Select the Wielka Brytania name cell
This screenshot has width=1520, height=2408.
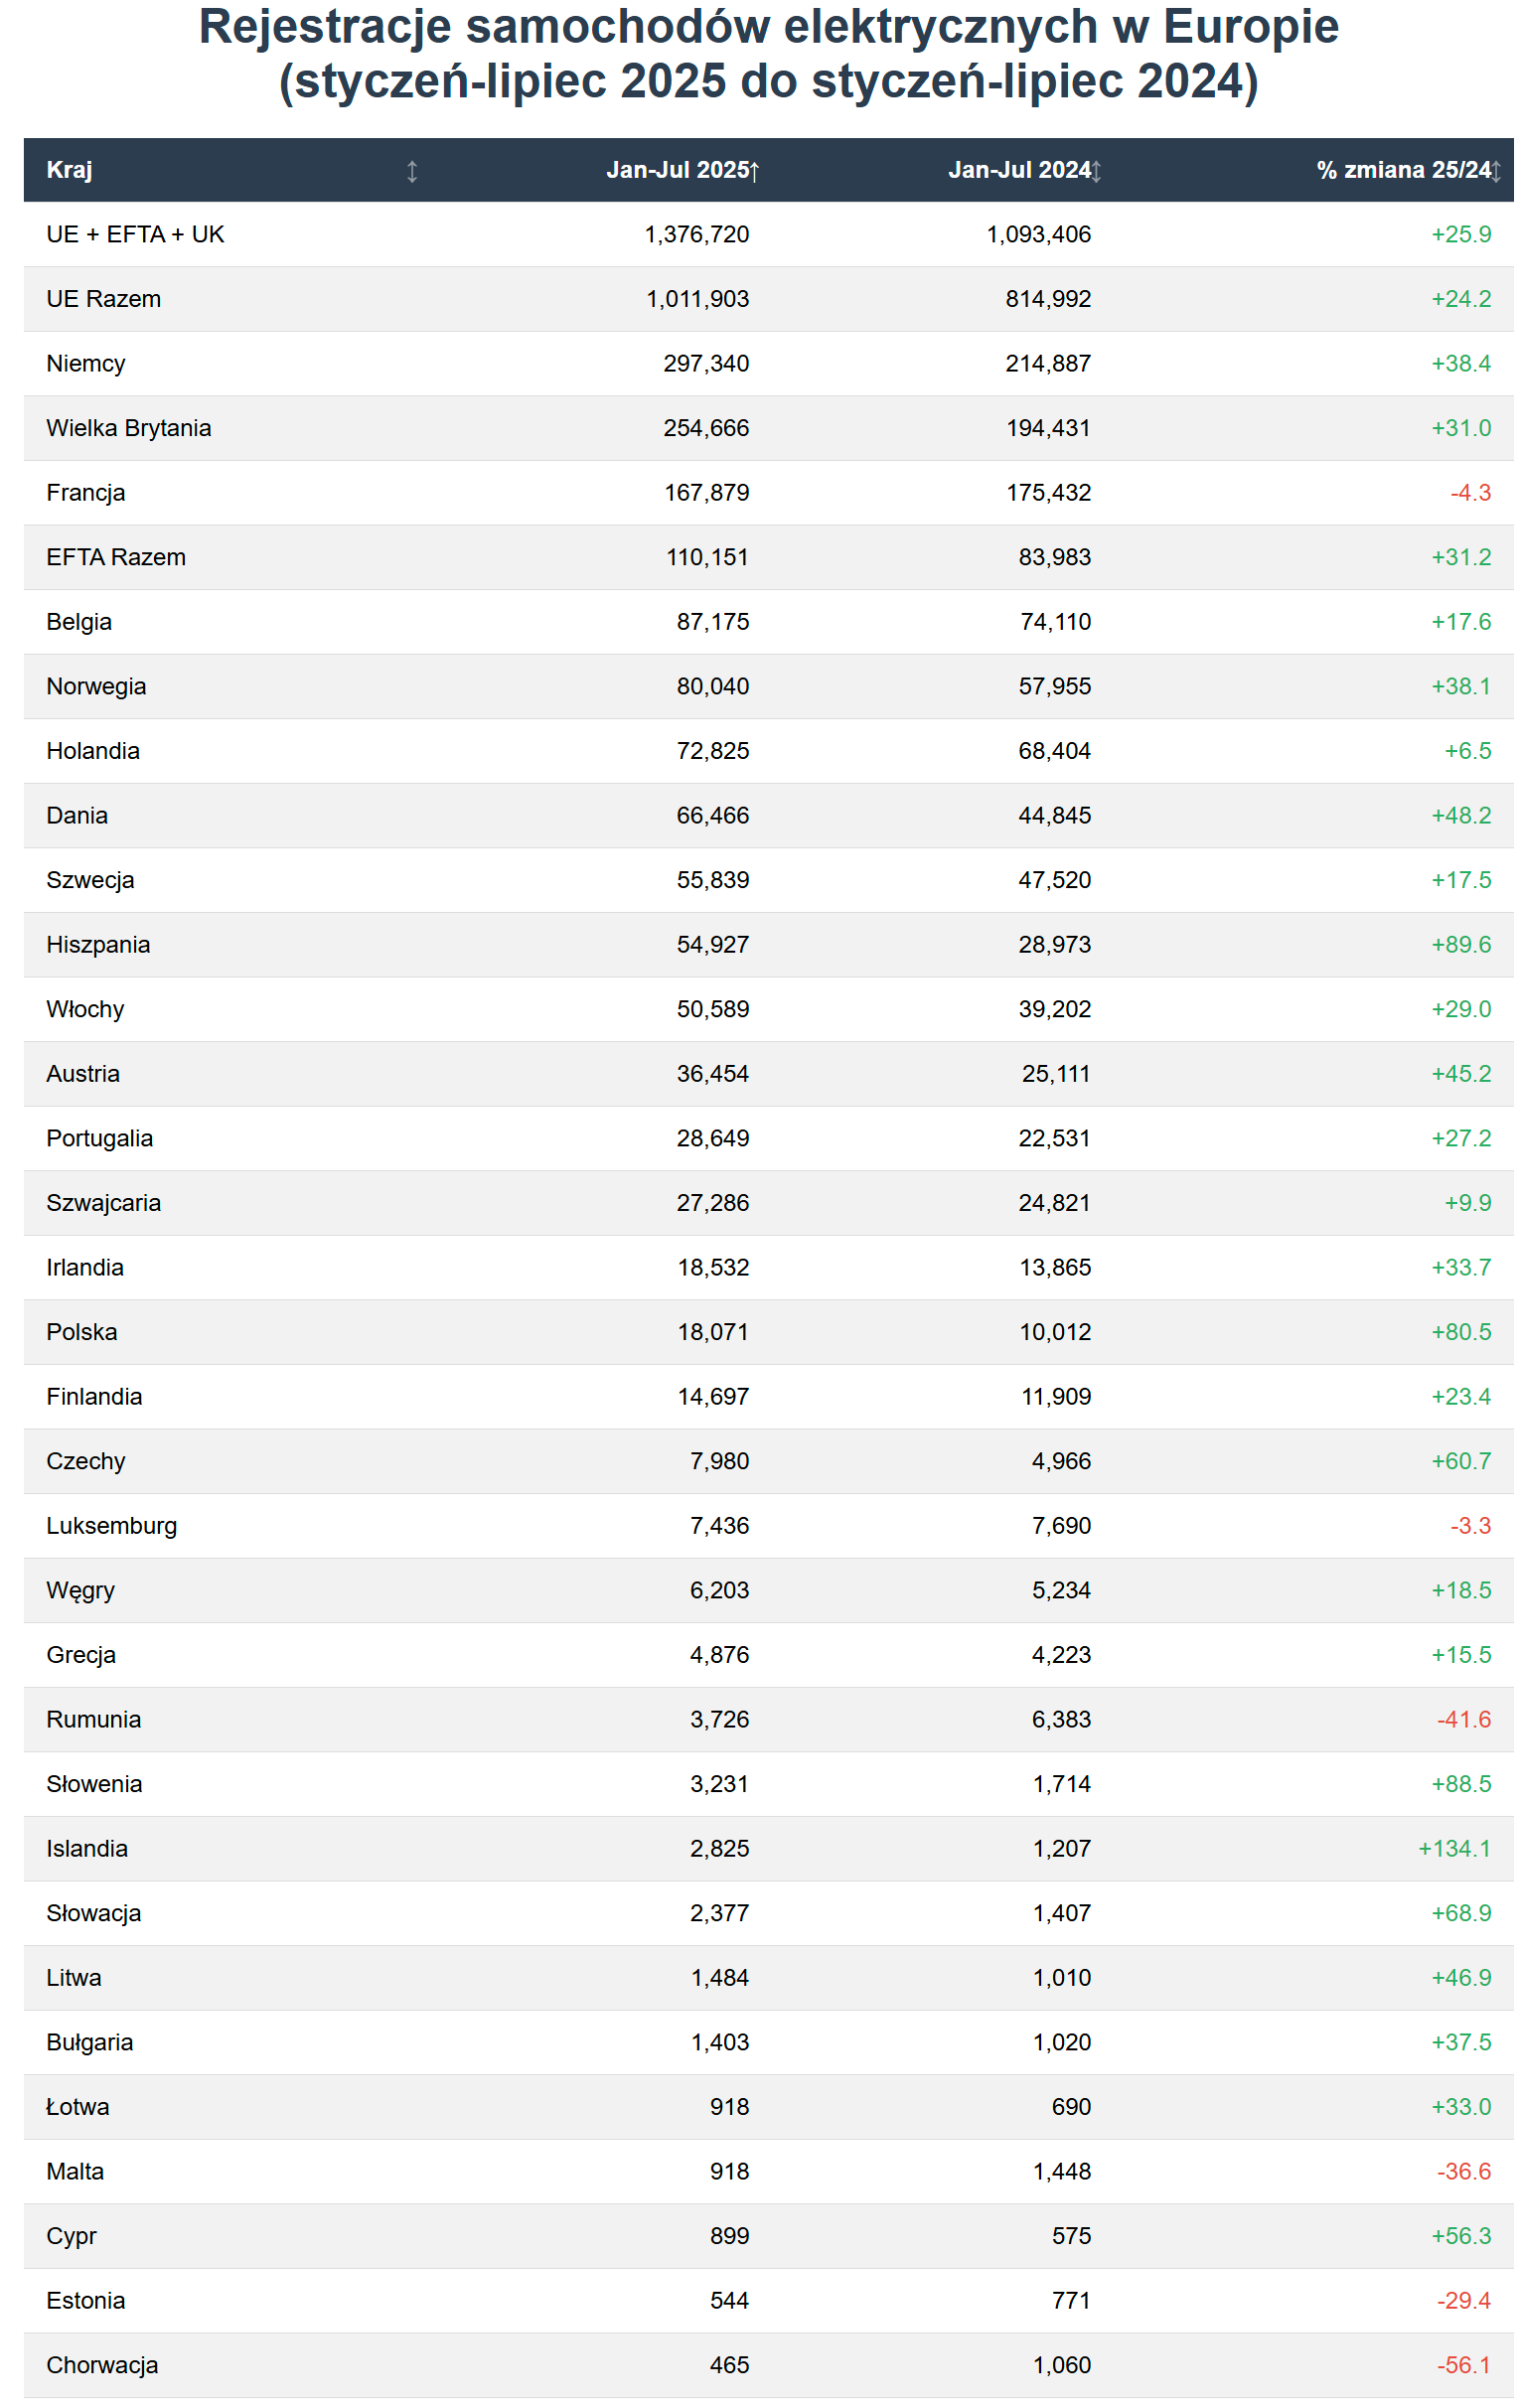pyautogui.click(x=128, y=428)
